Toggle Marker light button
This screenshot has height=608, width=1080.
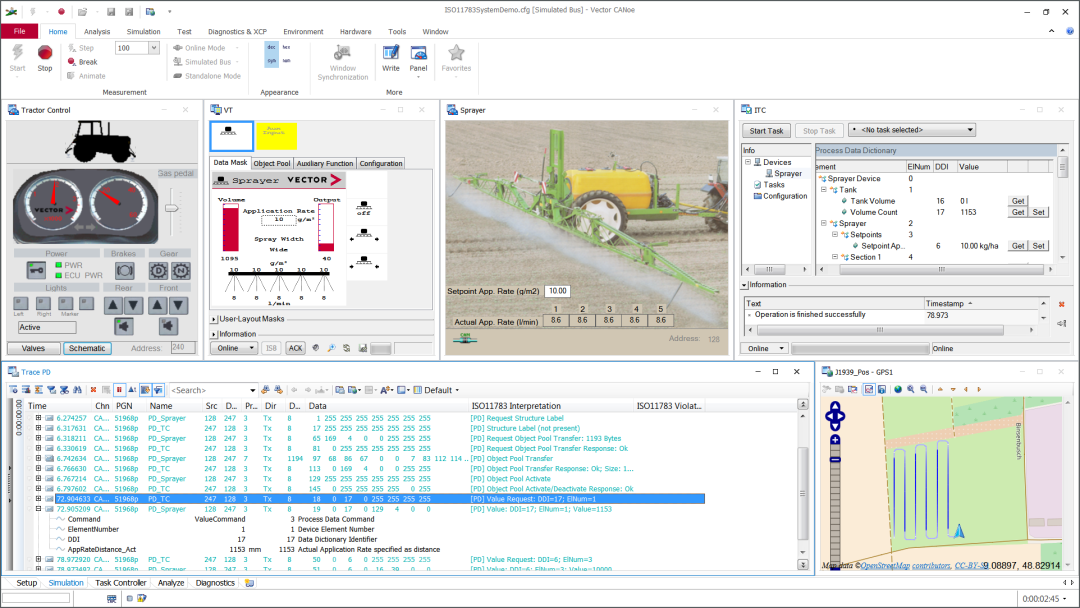pyautogui.click(x=66, y=302)
